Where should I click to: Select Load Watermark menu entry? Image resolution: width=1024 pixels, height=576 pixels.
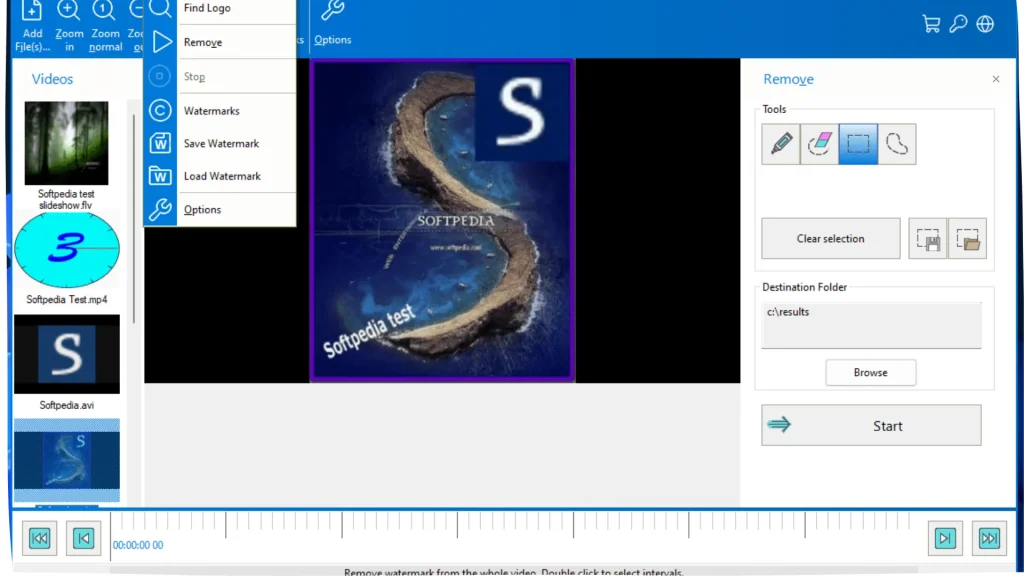click(222, 176)
